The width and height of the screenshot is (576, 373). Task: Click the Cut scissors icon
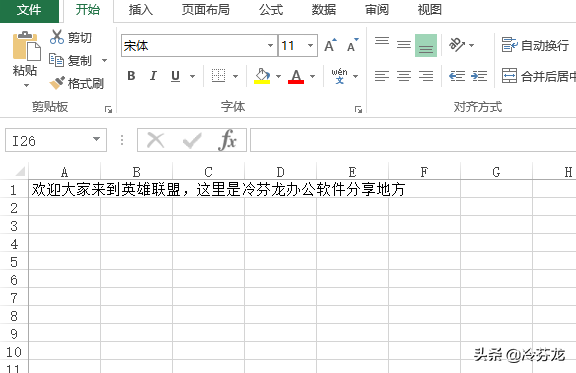(x=57, y=37)
